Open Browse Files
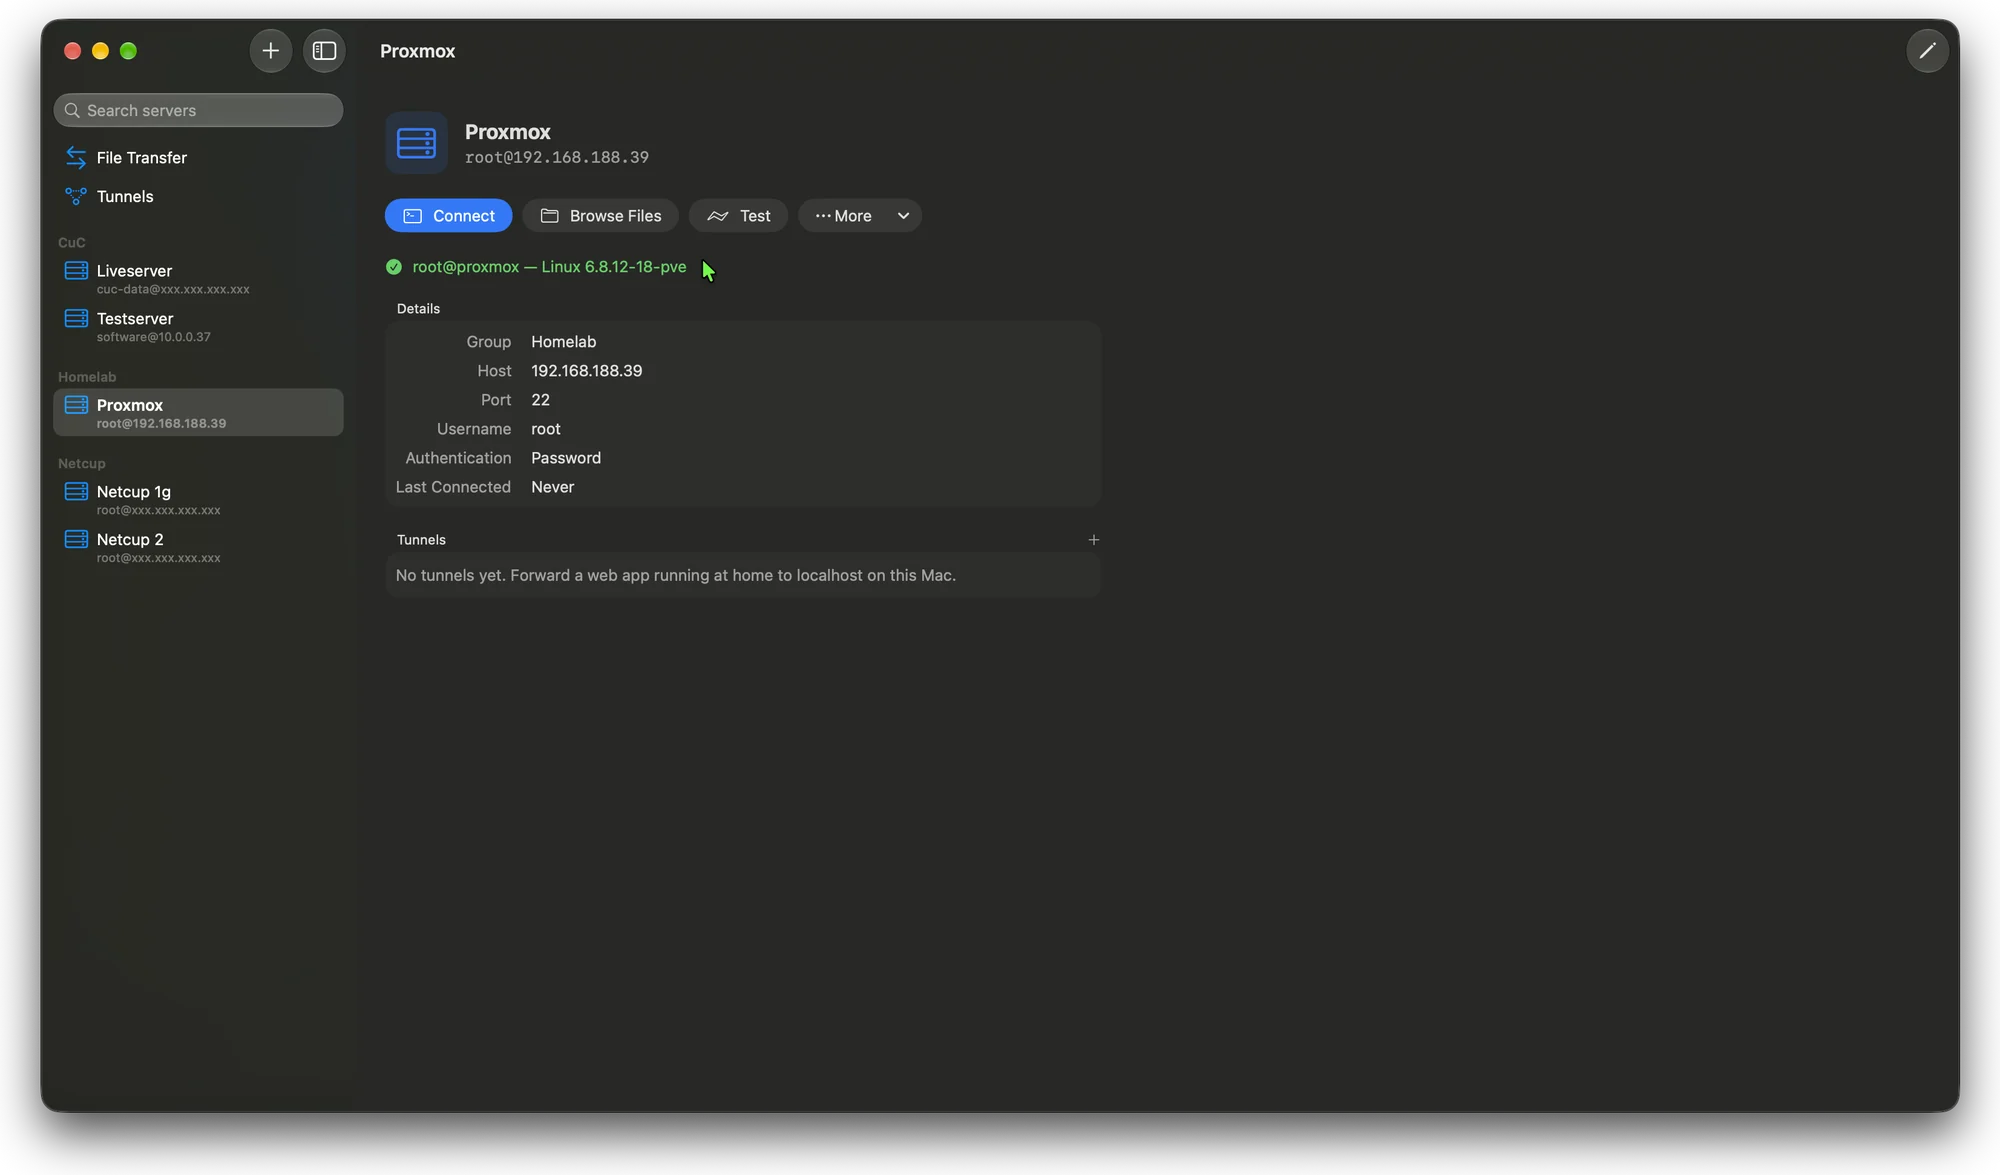This screenshot has height=1175, width=2000. click(x=600, y=216)
